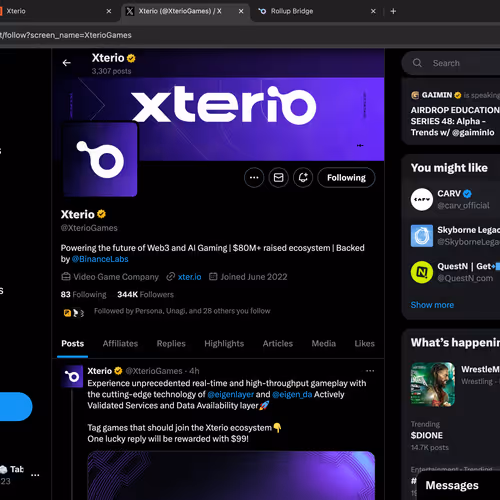Close the Xterio (@XterioGames) / X tab
This screenshot has height=500, width=500.
(241, 11)
